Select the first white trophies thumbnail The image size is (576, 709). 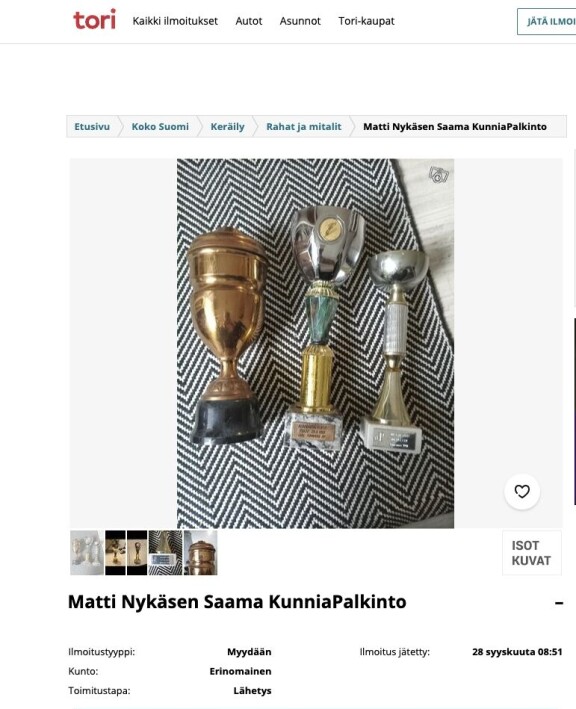(87, 553)
